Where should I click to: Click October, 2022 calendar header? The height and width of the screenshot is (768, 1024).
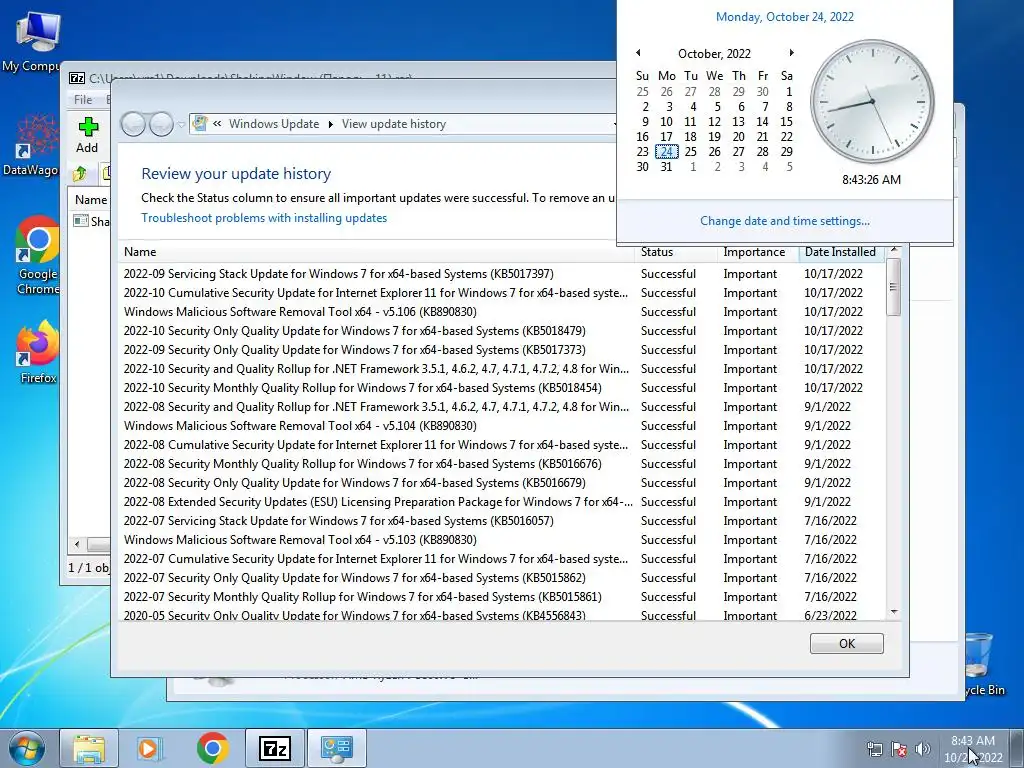point(714,54)
